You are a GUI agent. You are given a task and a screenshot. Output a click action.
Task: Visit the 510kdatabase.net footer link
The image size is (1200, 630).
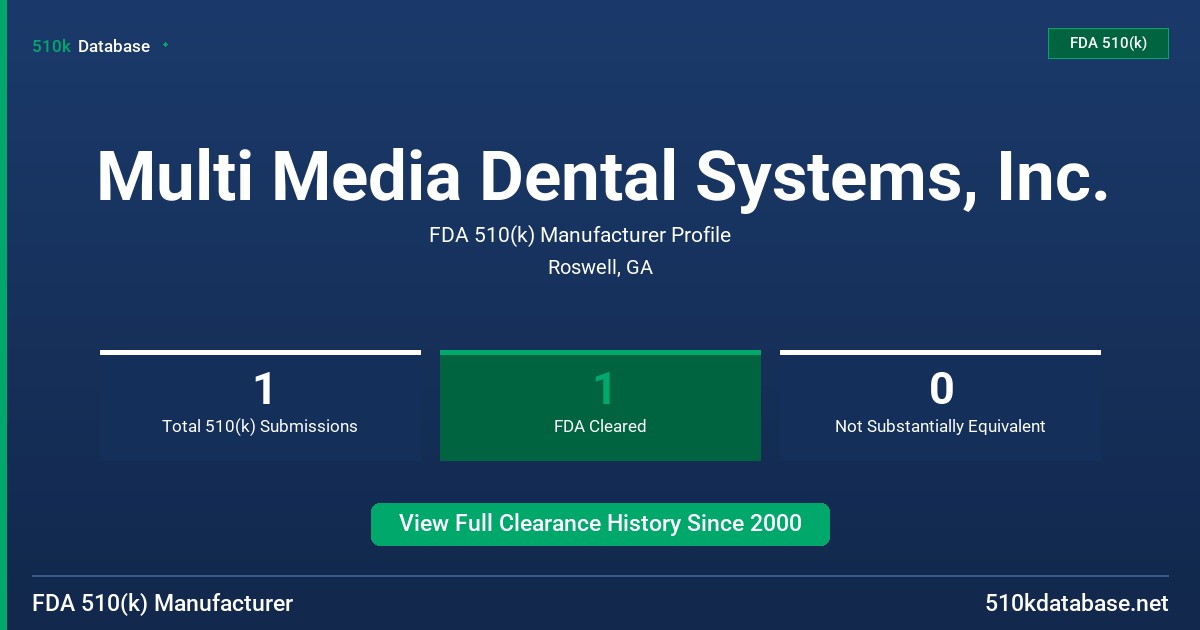tap(1076, 603)
